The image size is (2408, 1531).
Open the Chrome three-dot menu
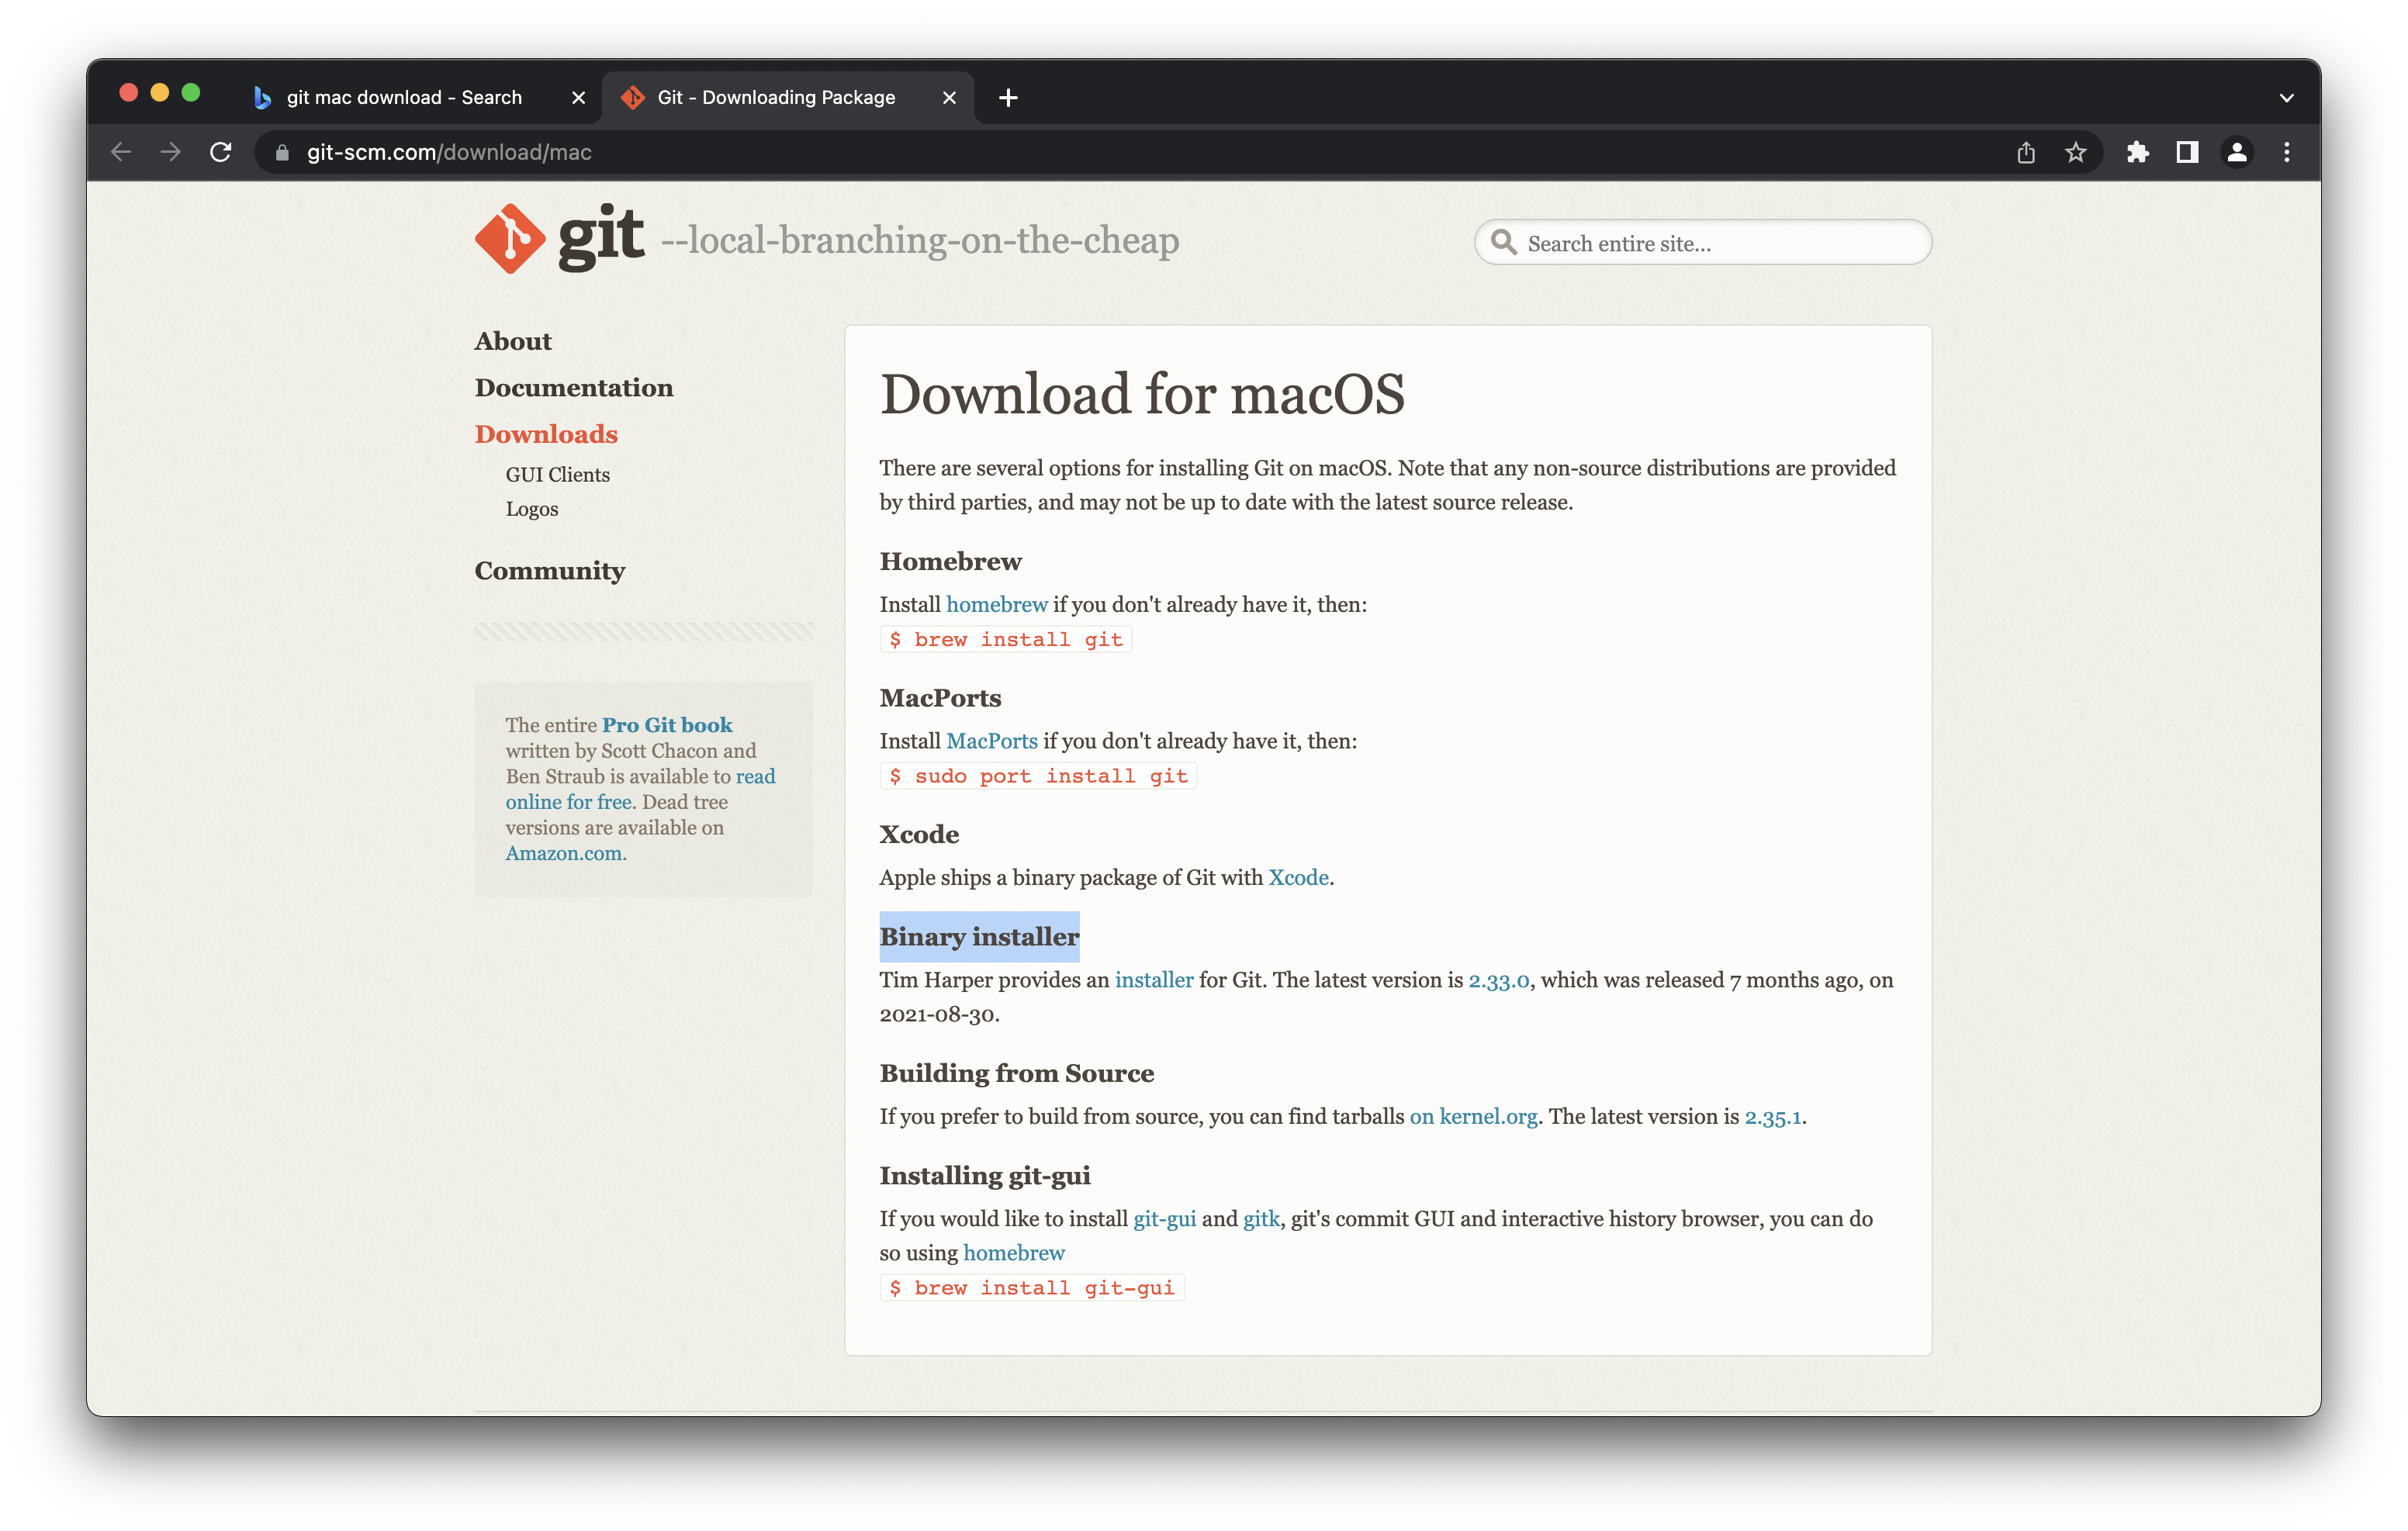pos(2287,152)
